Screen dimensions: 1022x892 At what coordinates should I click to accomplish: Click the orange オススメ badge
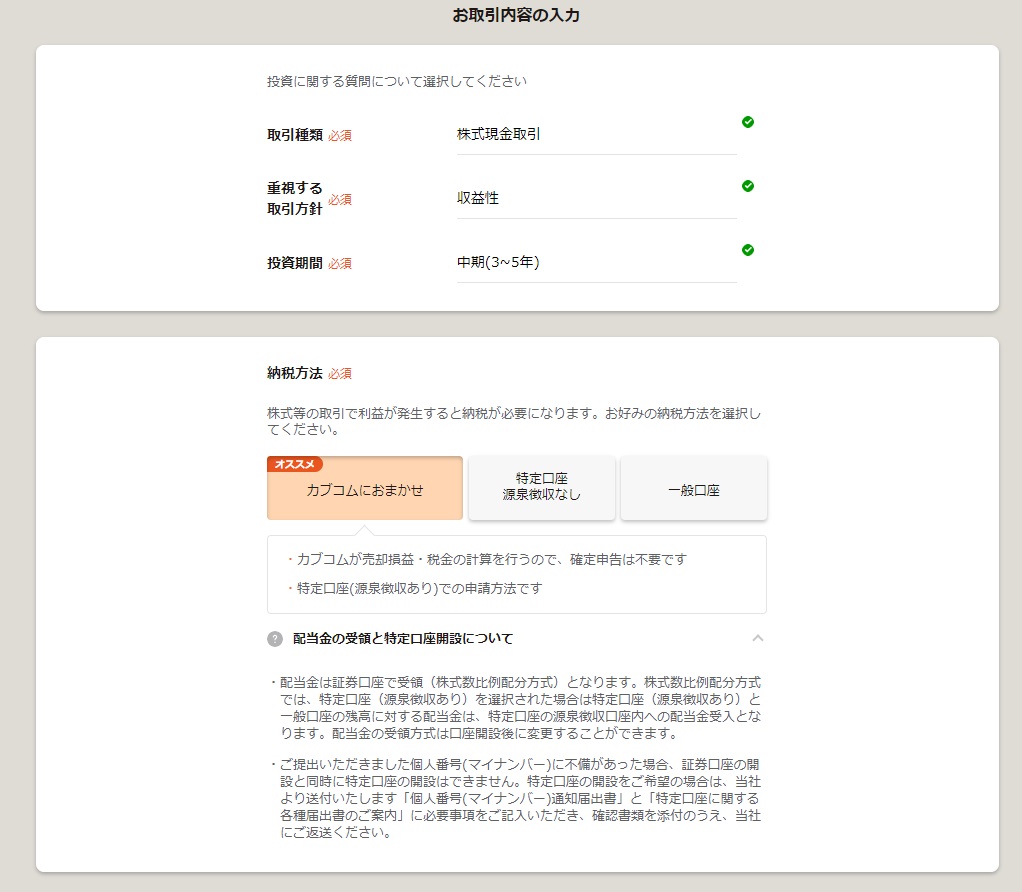(295, 464)
